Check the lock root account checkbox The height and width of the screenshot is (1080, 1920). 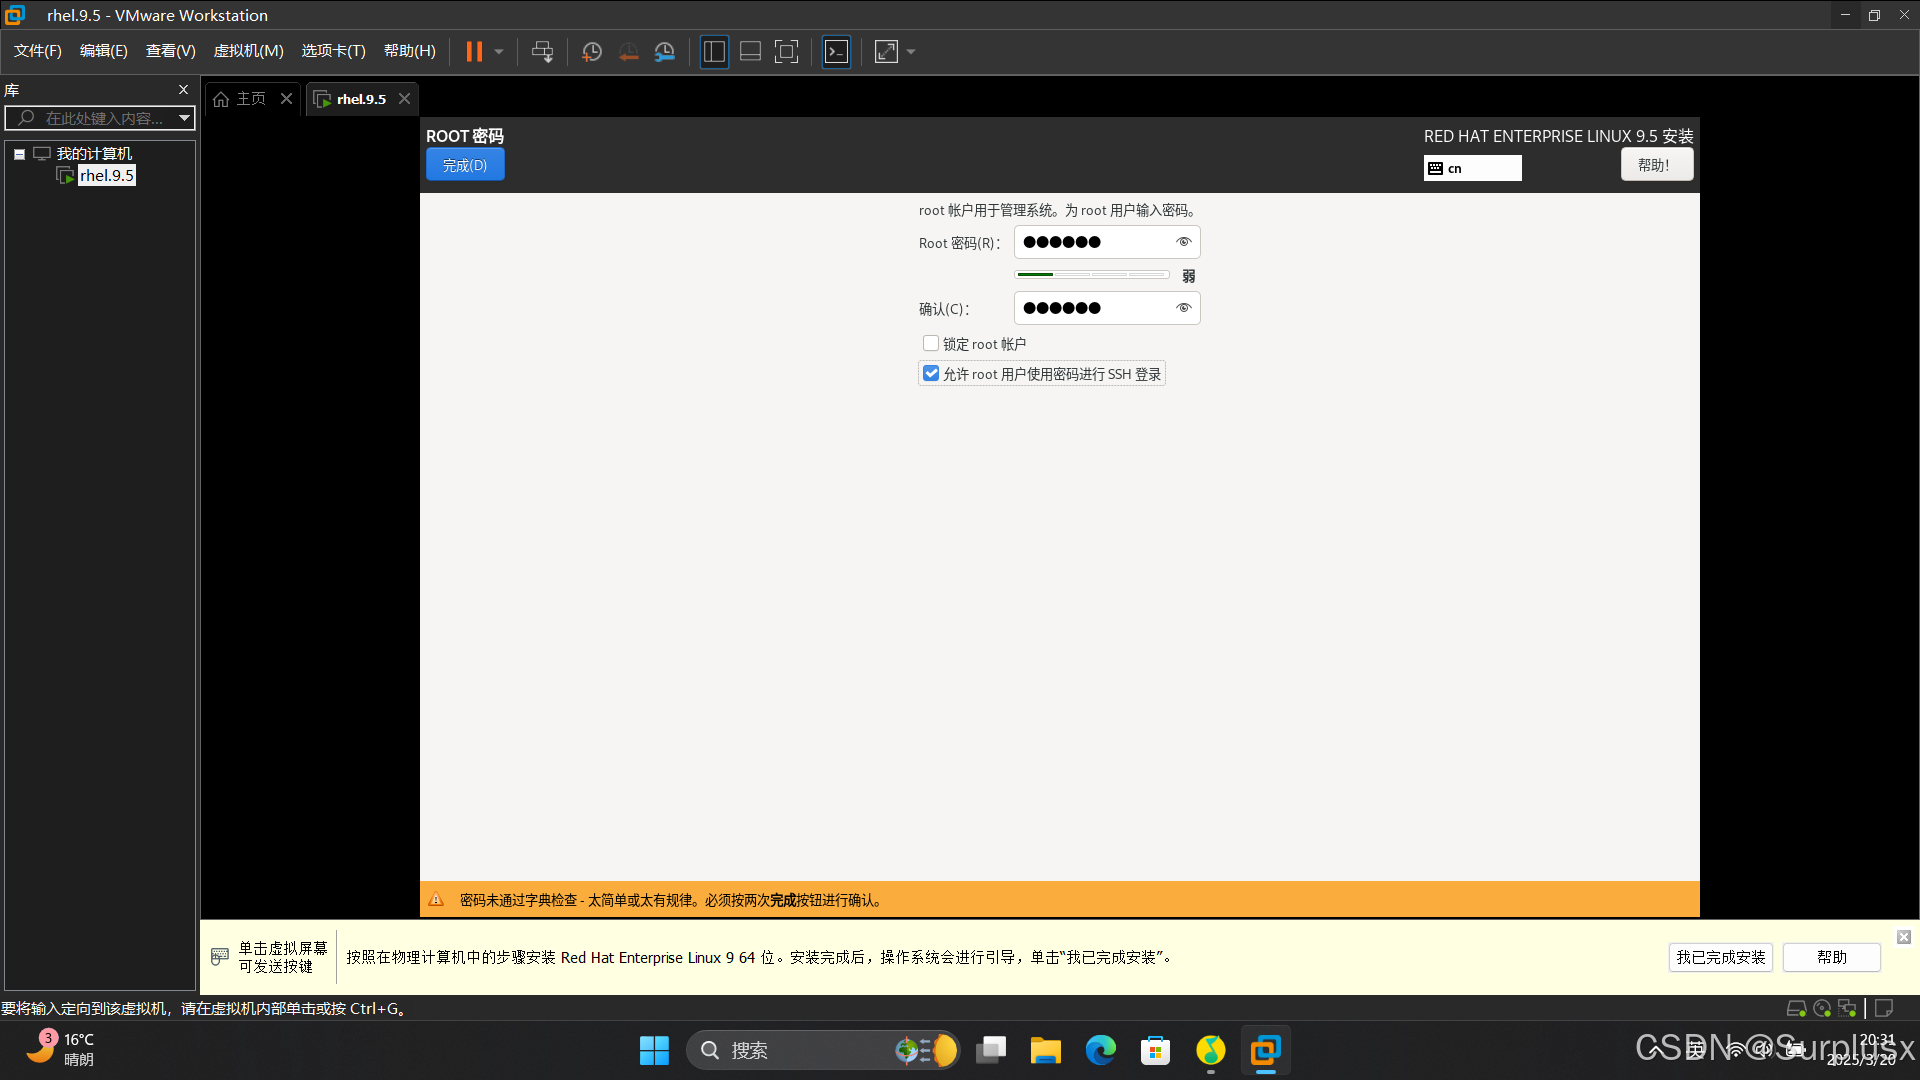pos(931,343)
